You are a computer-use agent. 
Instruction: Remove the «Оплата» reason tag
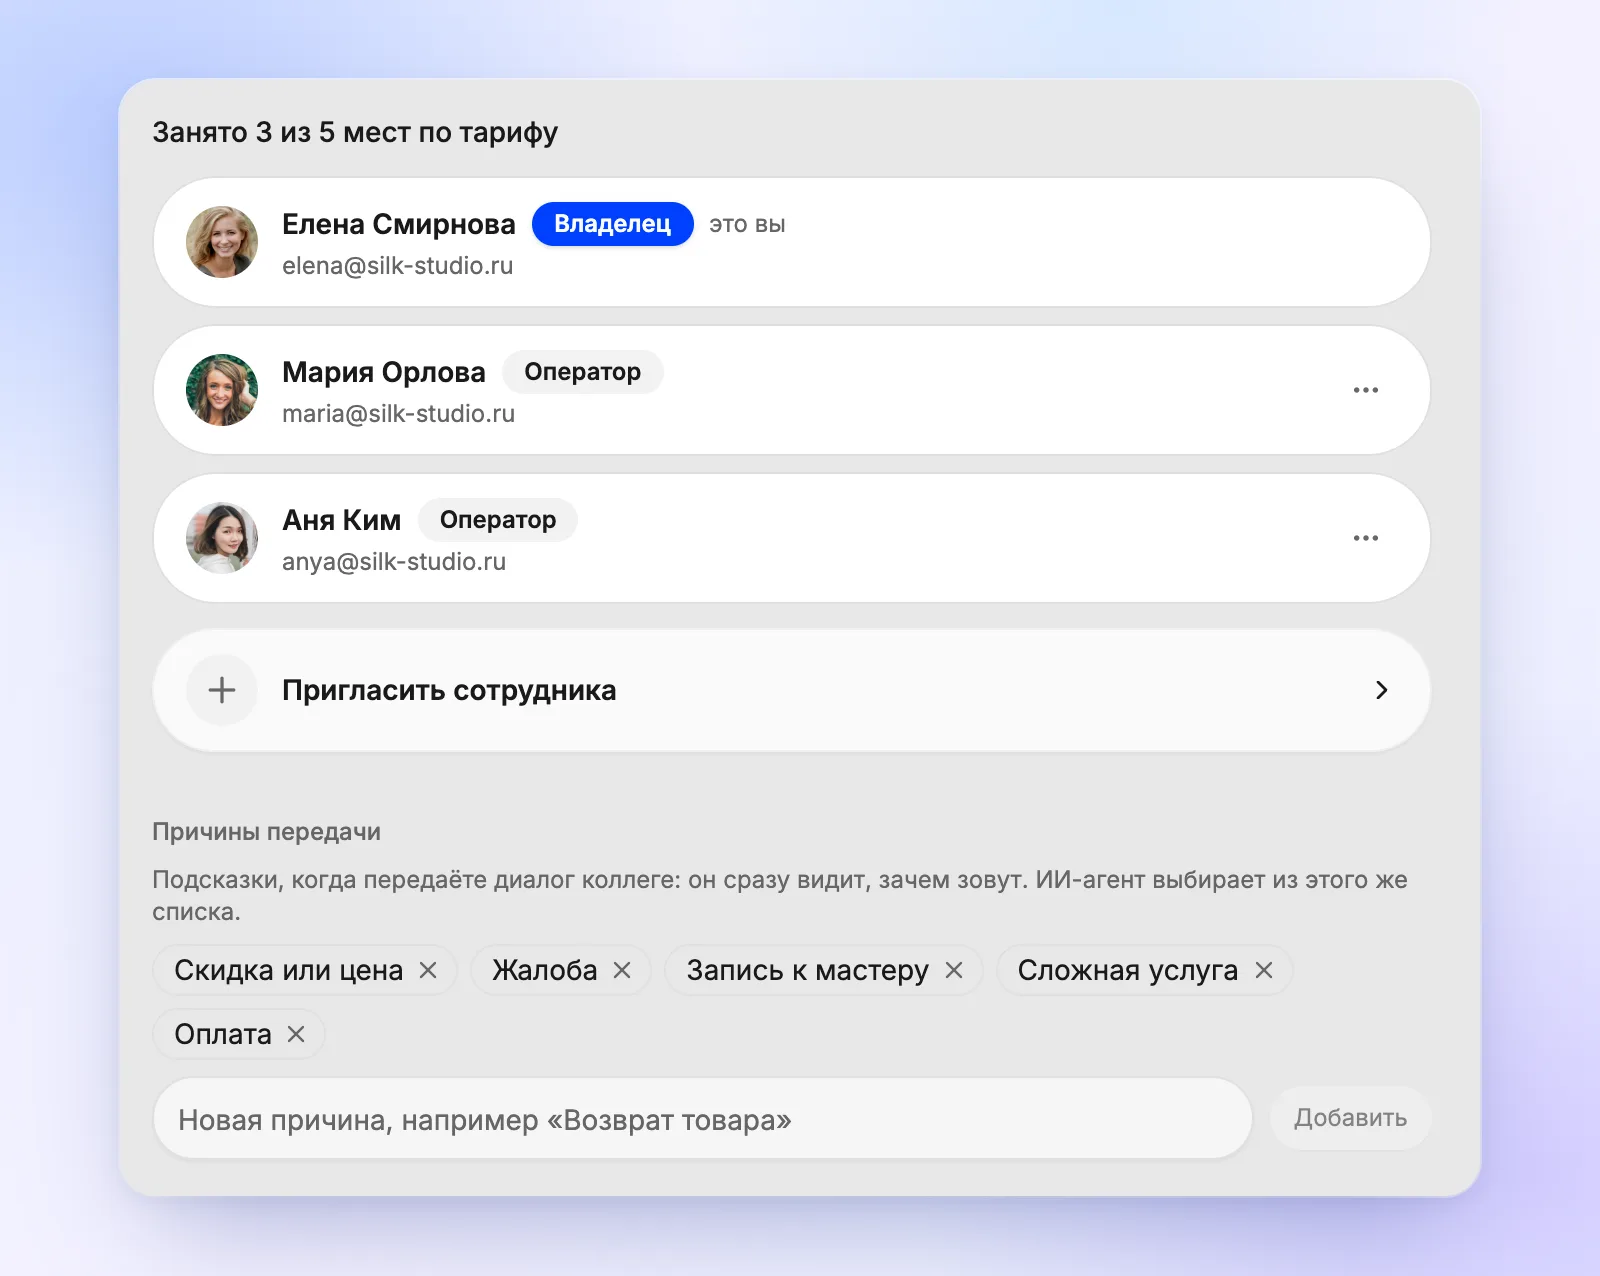[296, 1034]
